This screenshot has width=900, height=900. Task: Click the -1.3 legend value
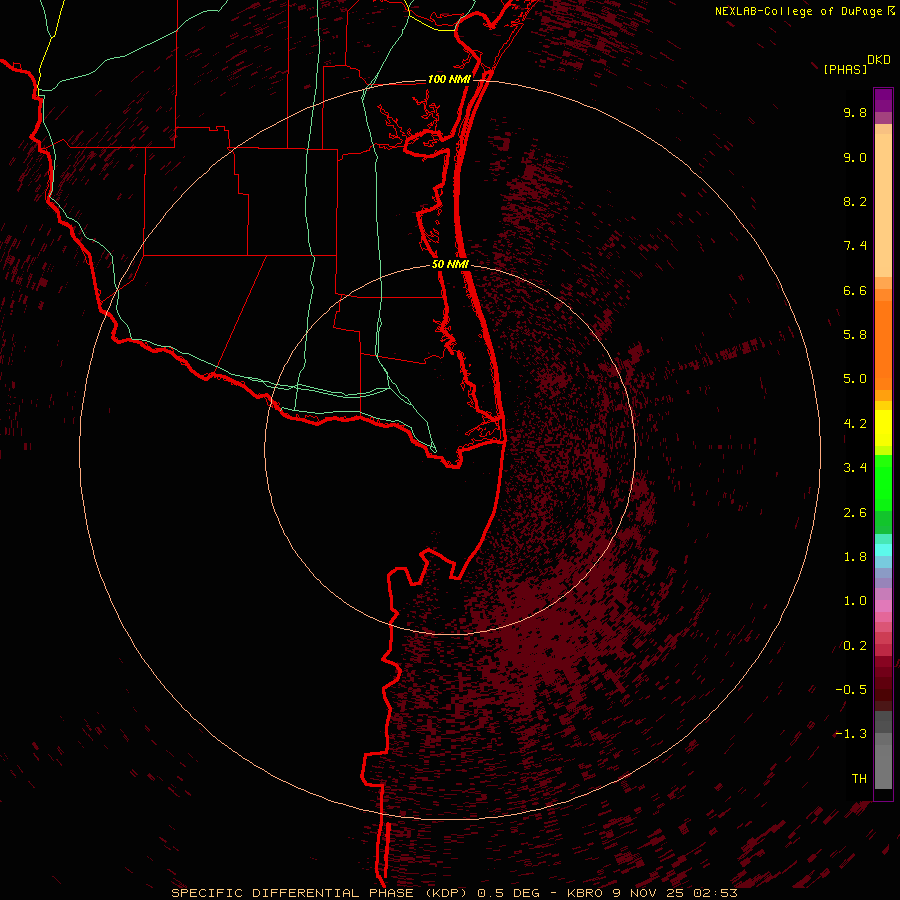click(851, 735)
